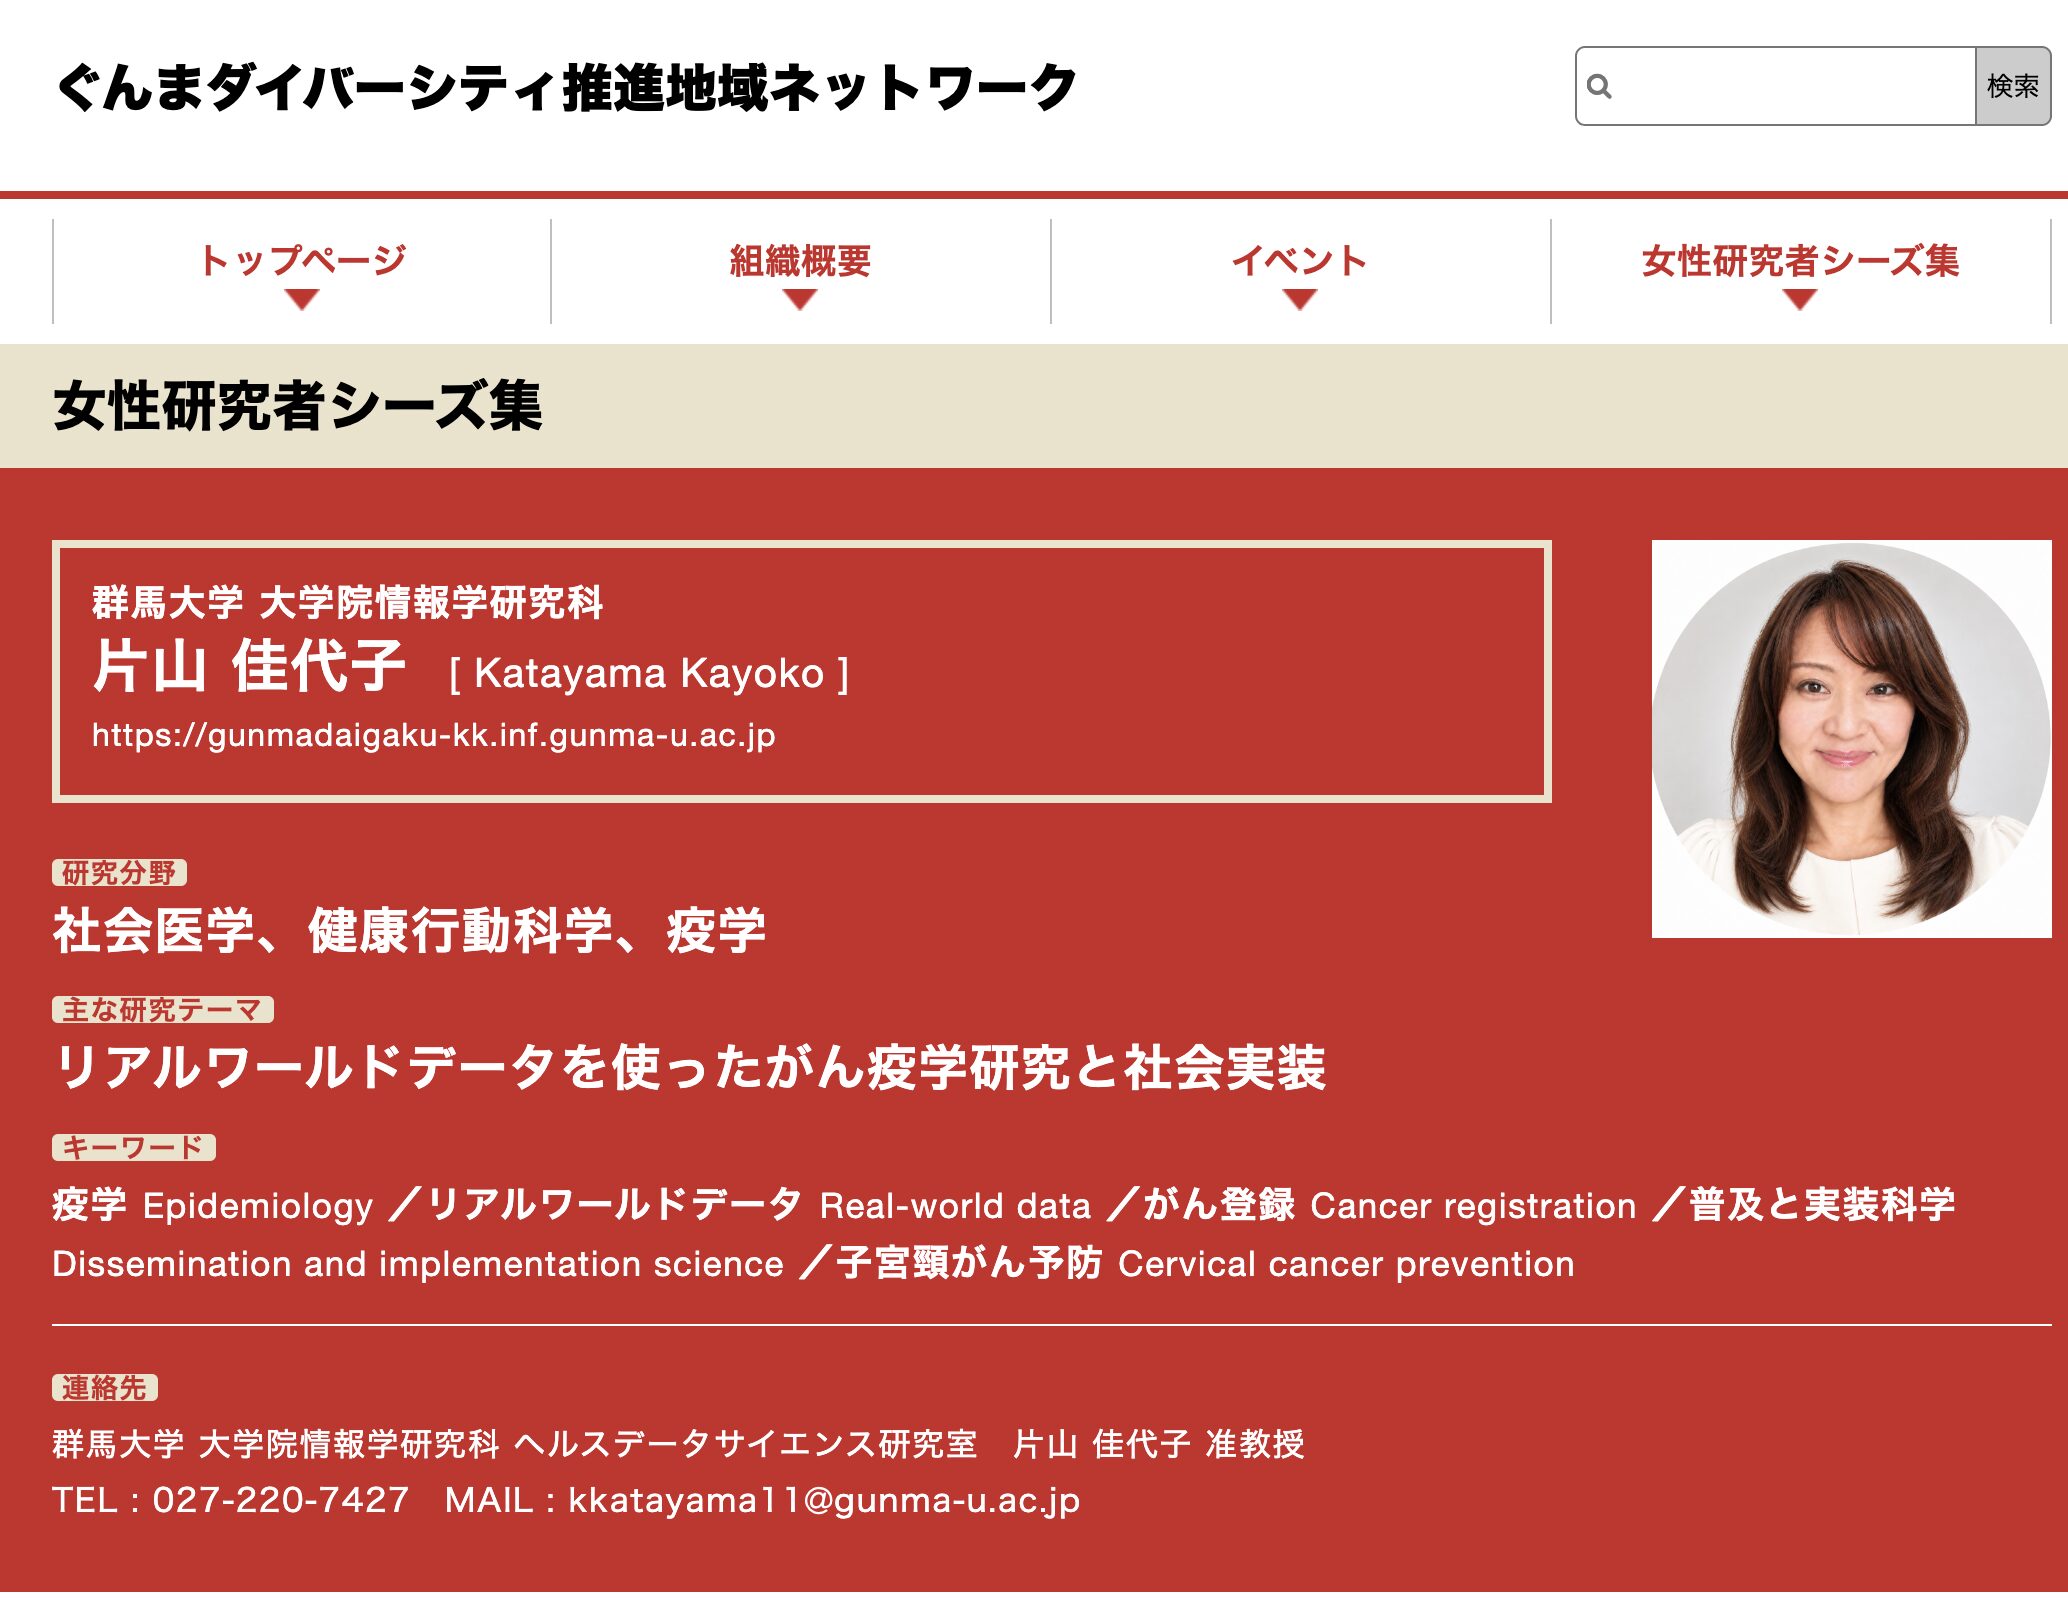Click ヘルスデータサイエンス研究室 contact line
The width and height of the screenshot is (2068, 1612).
coord(745,1444)
